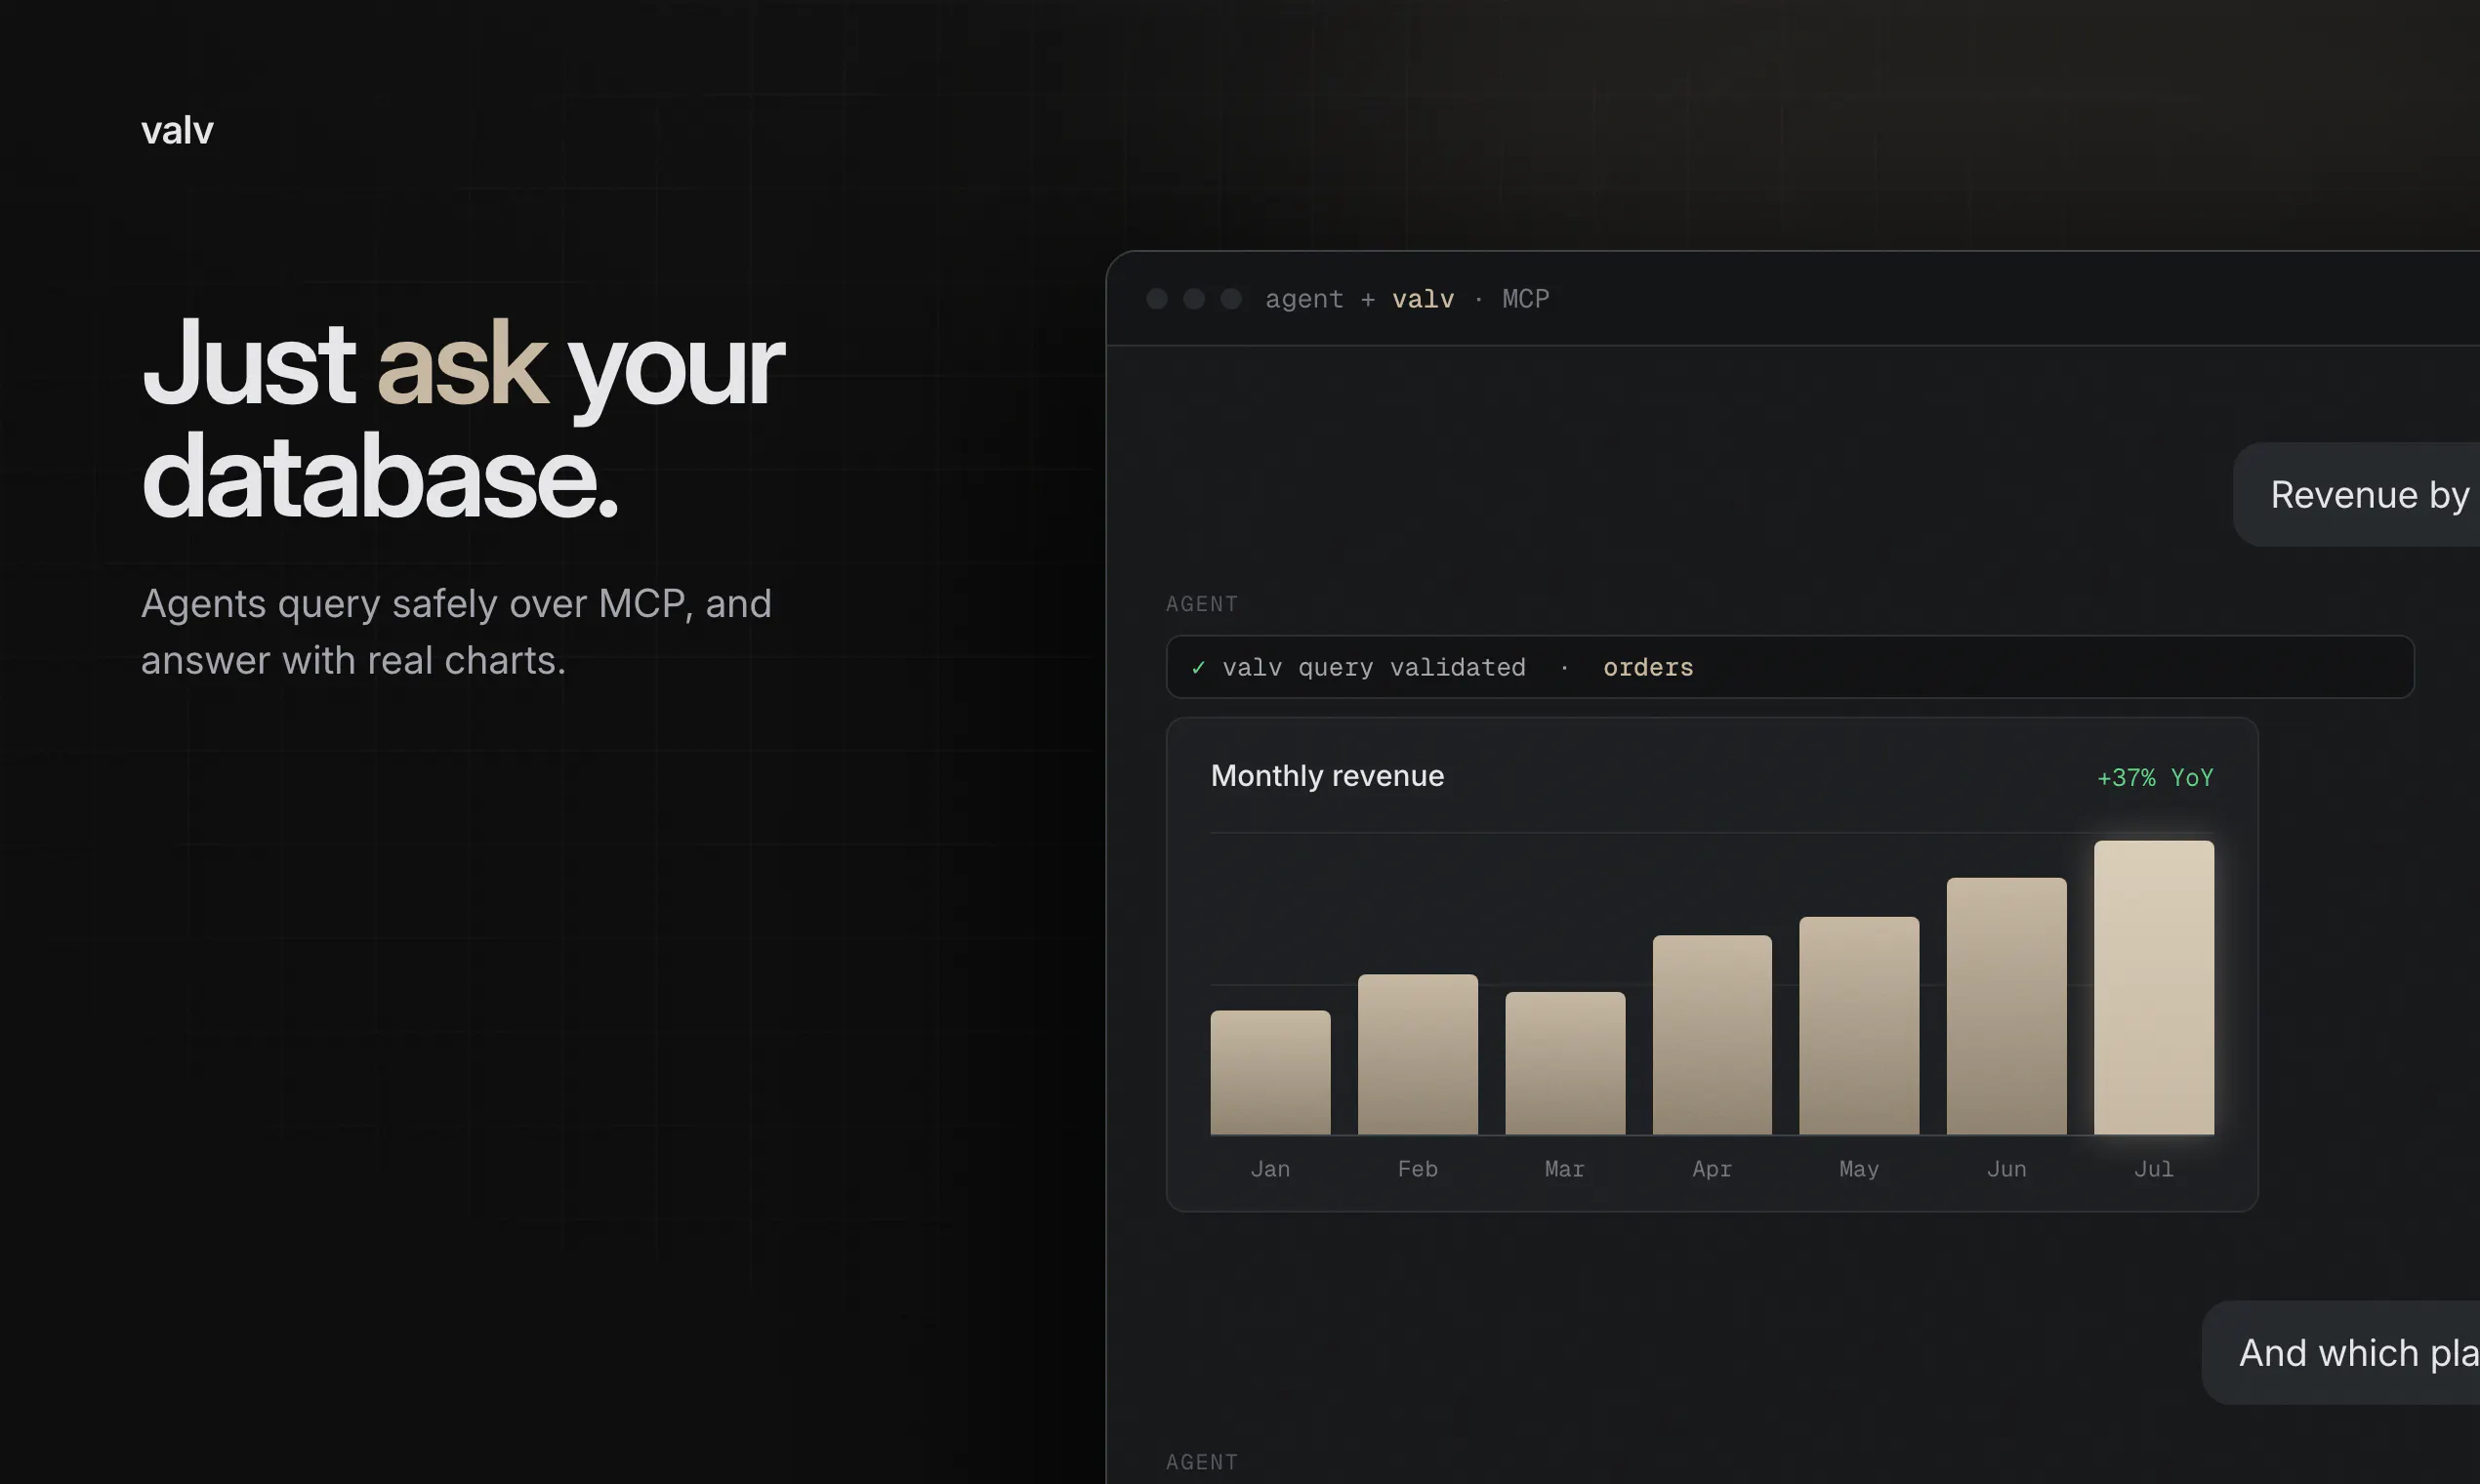This screenshot has width=2480, height=1484.
Task: Select the highlighted Jul revenue bar
Action: pyautogui.click(x=2154, y=987)
